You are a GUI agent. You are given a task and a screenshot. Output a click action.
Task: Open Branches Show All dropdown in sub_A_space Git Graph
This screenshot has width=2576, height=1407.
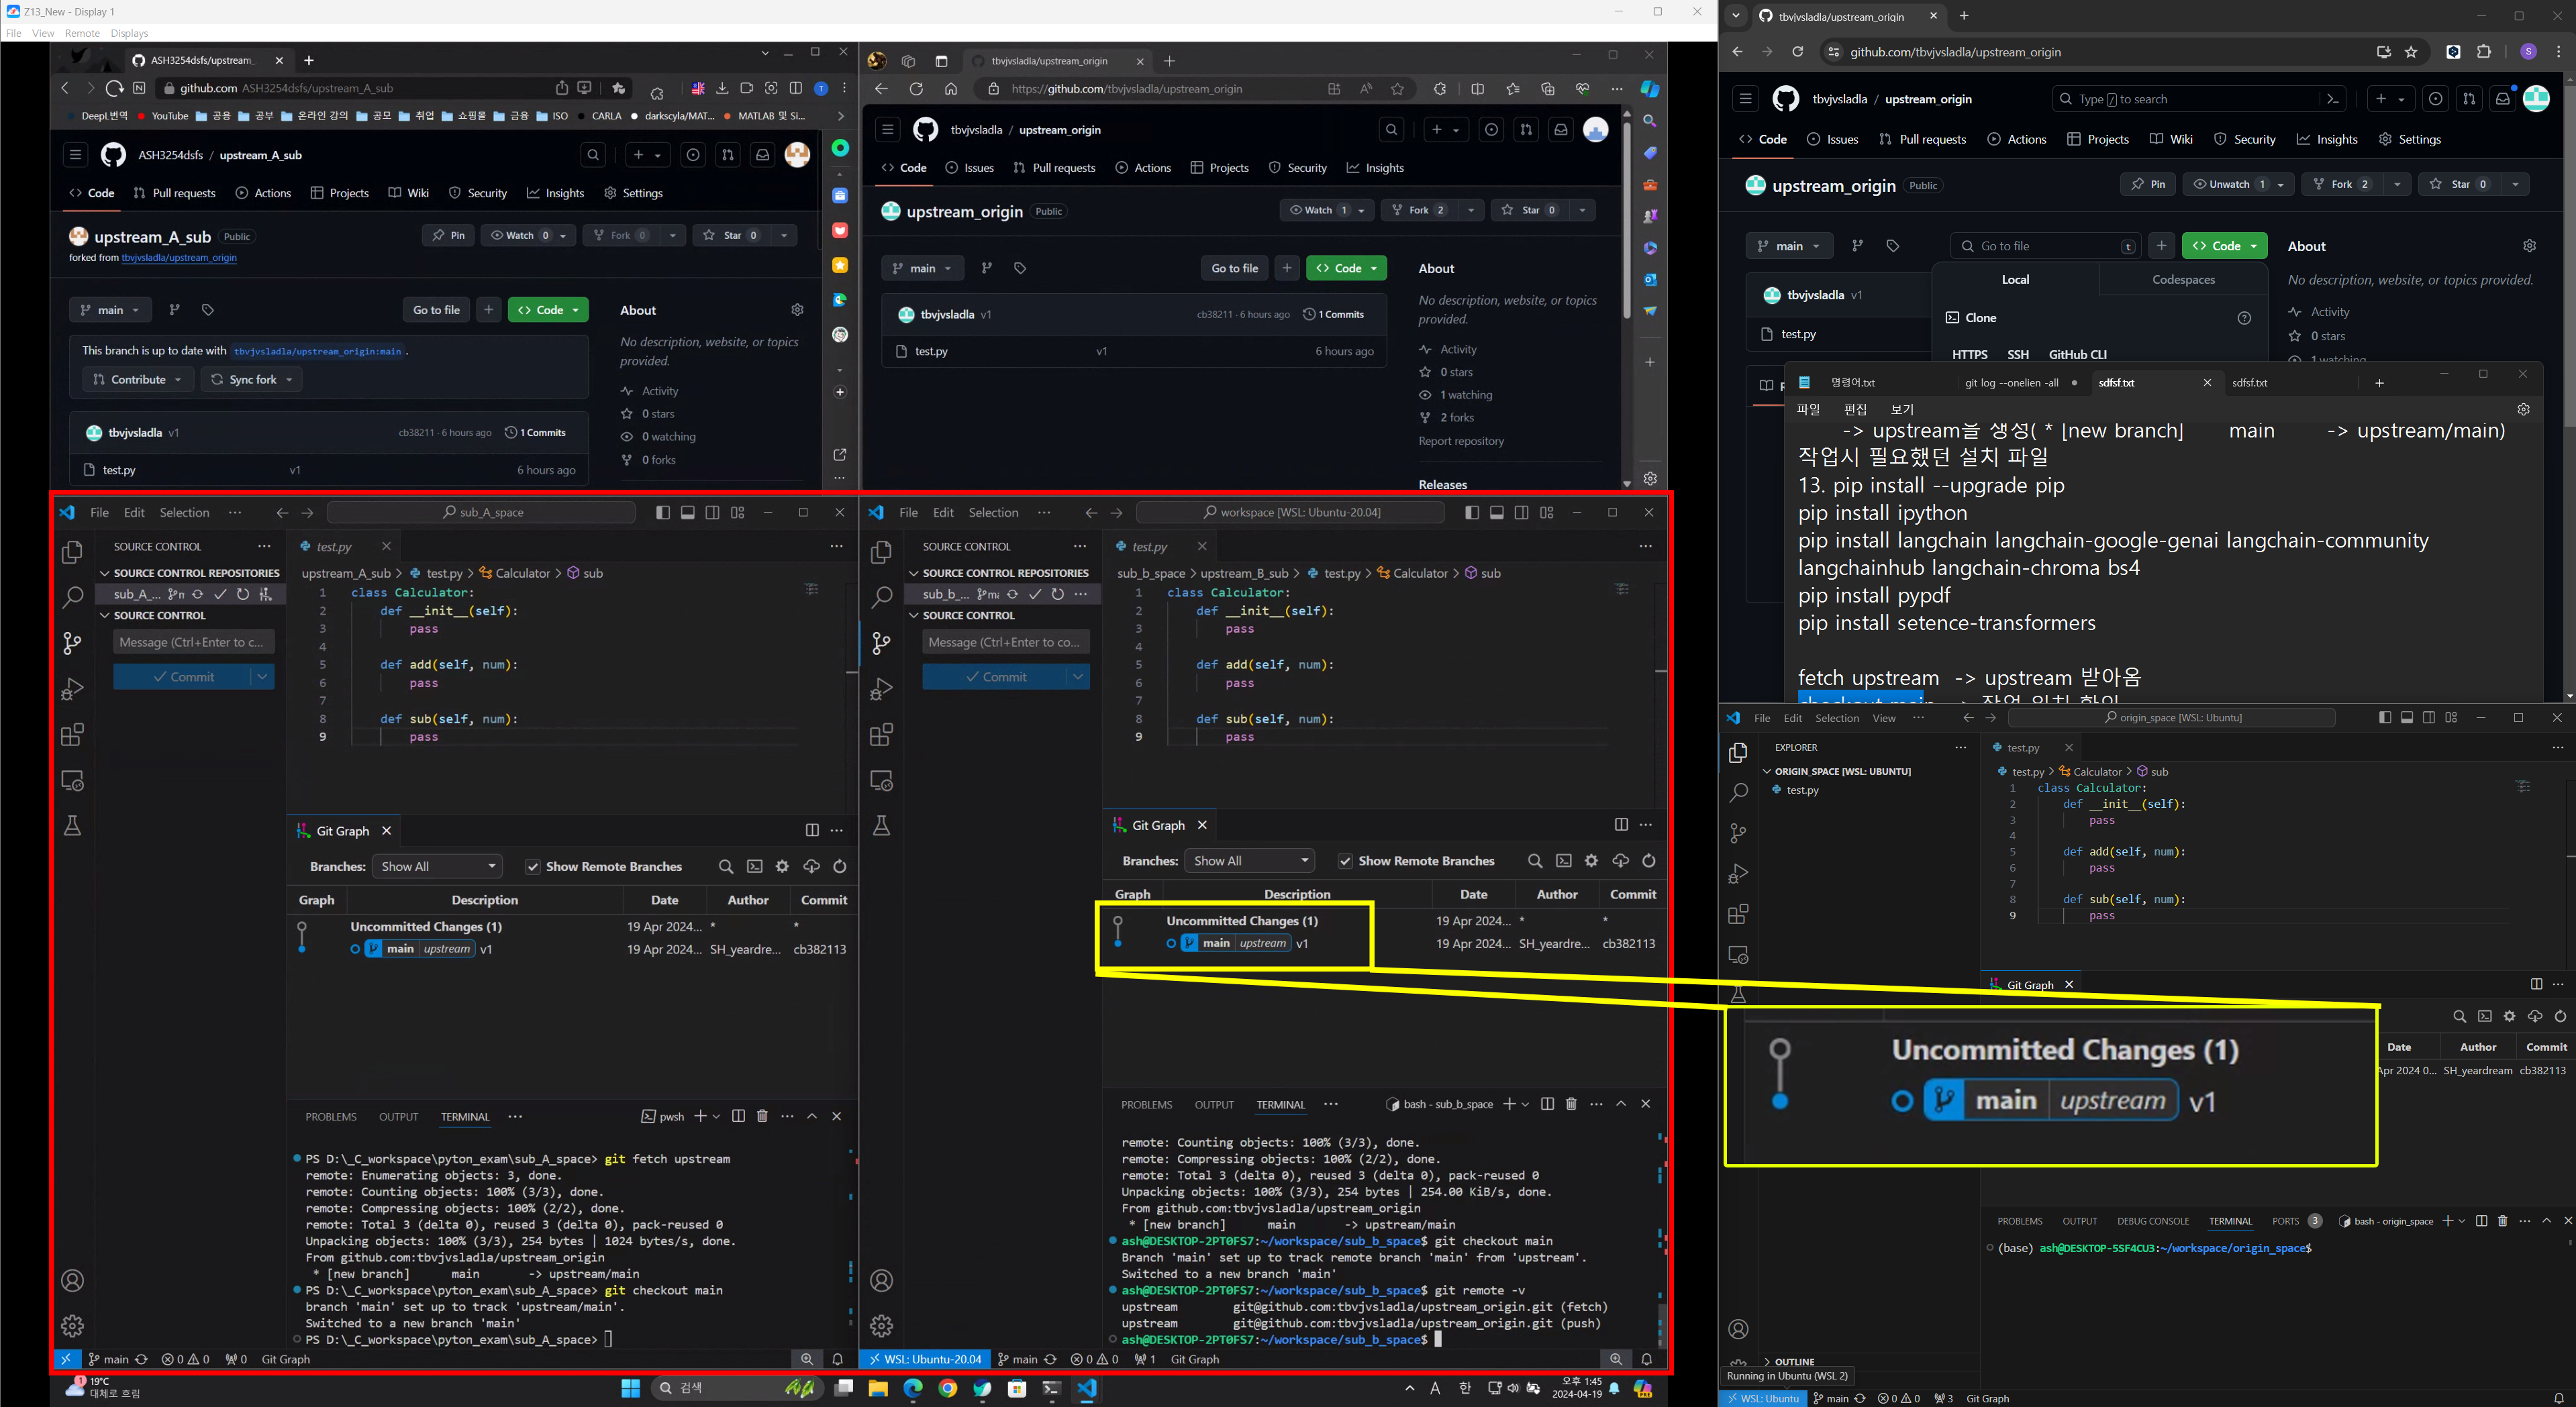[436, 867]
